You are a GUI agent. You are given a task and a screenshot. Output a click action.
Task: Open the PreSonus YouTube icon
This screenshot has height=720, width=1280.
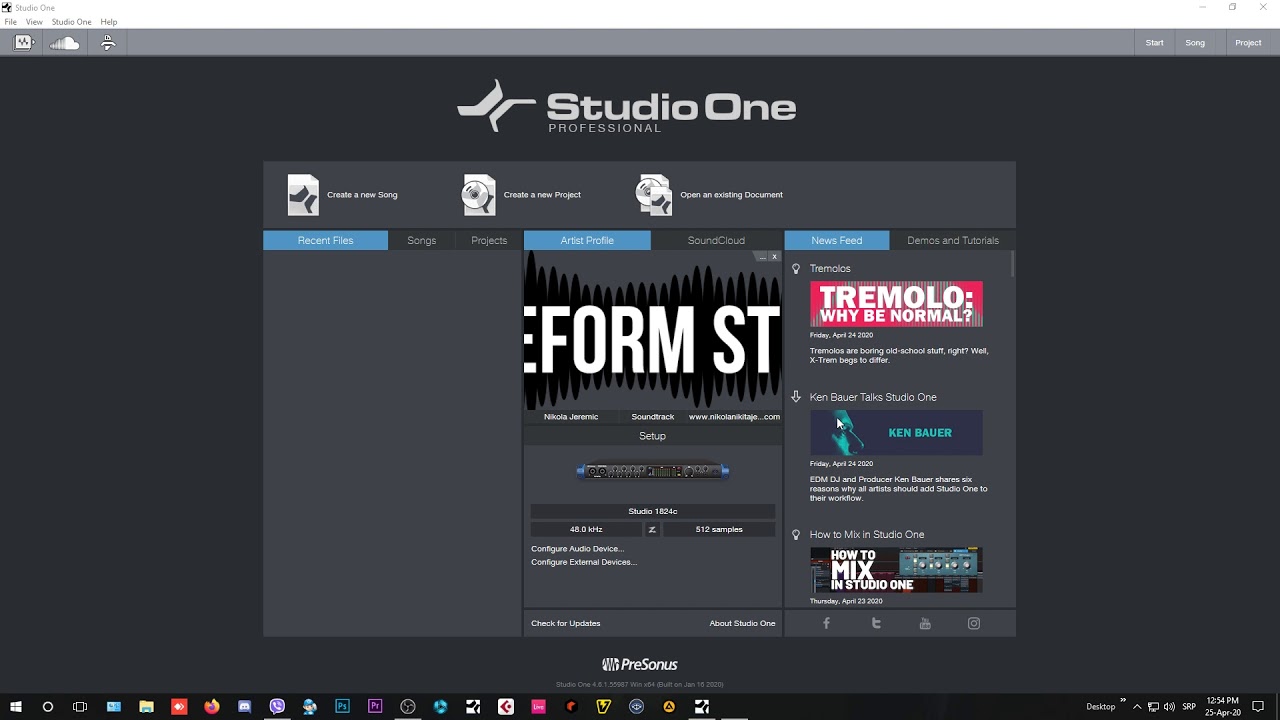pos(925,623)
